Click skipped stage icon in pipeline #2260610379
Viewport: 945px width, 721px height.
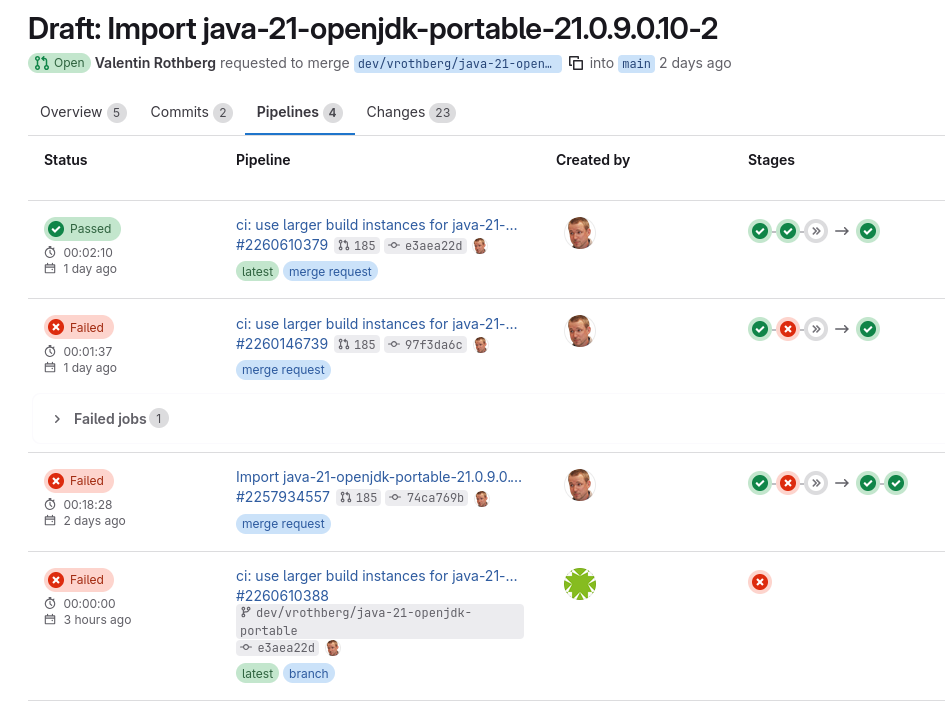[816, 232]
